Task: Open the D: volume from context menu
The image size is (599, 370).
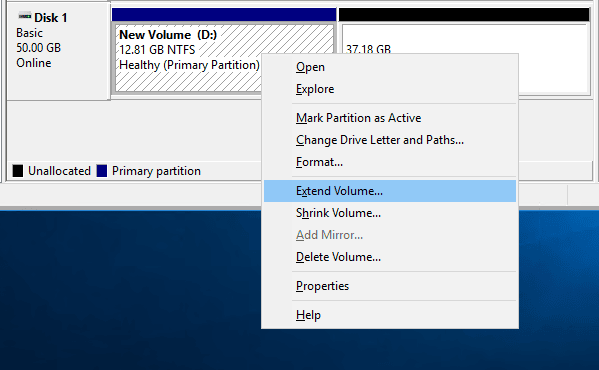Action: (390, 67)
